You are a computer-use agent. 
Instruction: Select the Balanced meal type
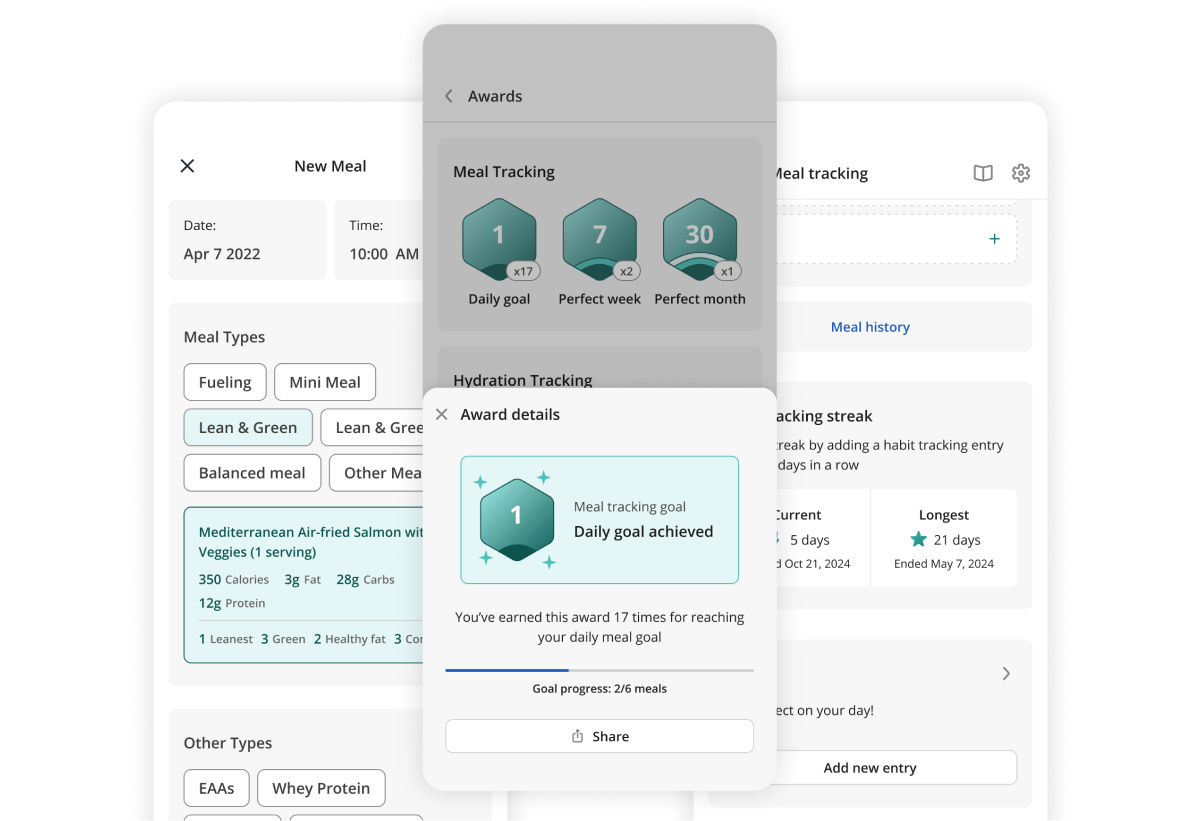coord(252,473)
